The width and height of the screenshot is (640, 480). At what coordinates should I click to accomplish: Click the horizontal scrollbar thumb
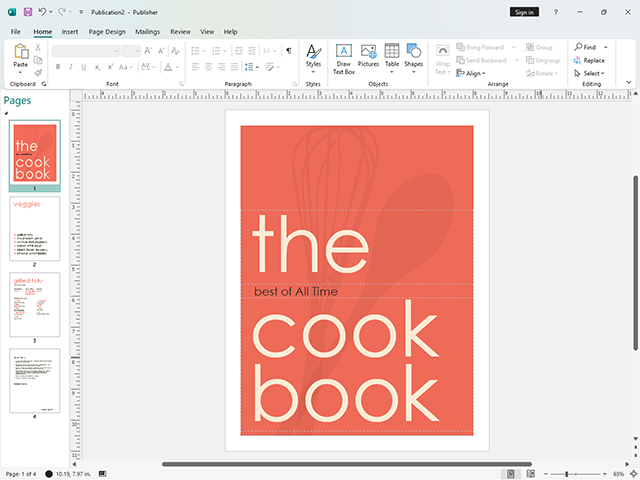tap(347, 464)
